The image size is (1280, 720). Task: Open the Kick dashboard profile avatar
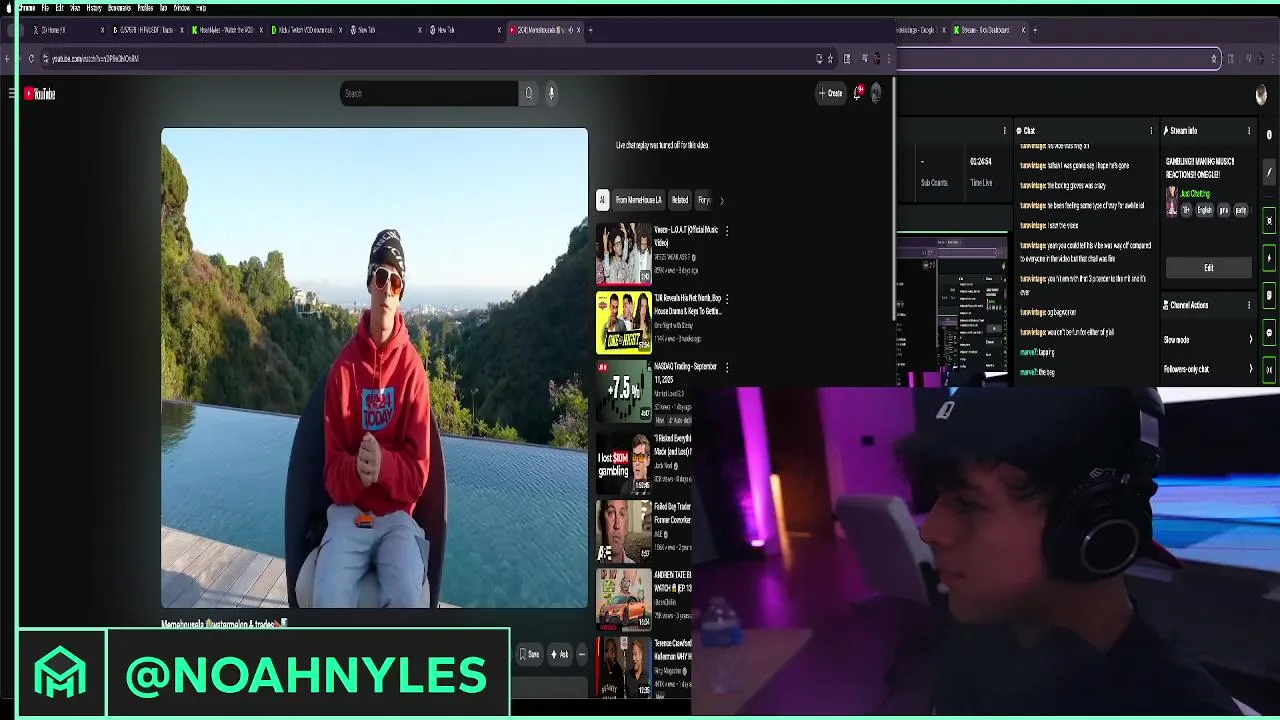[1261, 95]
